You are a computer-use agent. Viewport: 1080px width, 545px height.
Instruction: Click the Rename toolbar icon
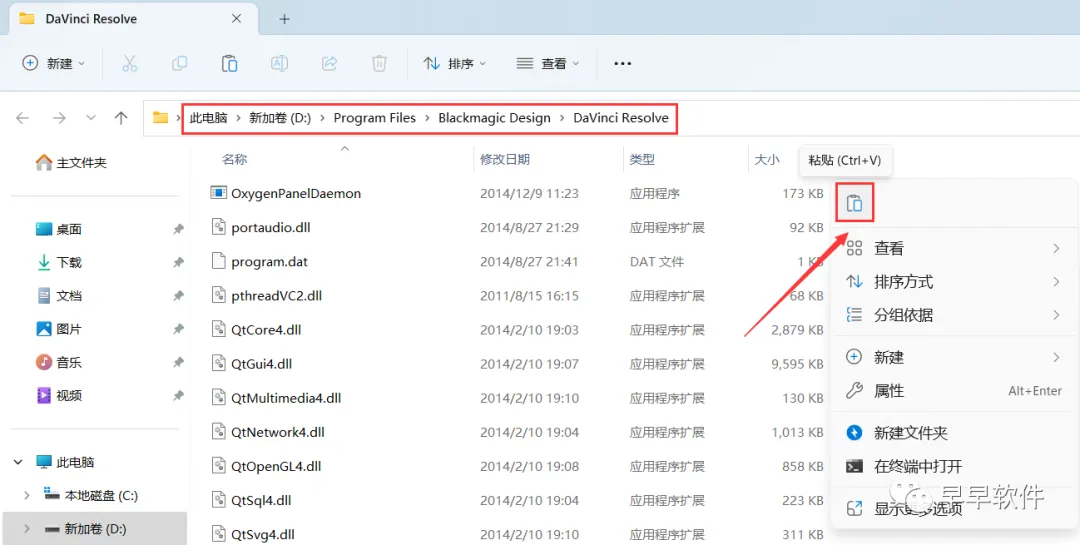(x=279, y=63)
